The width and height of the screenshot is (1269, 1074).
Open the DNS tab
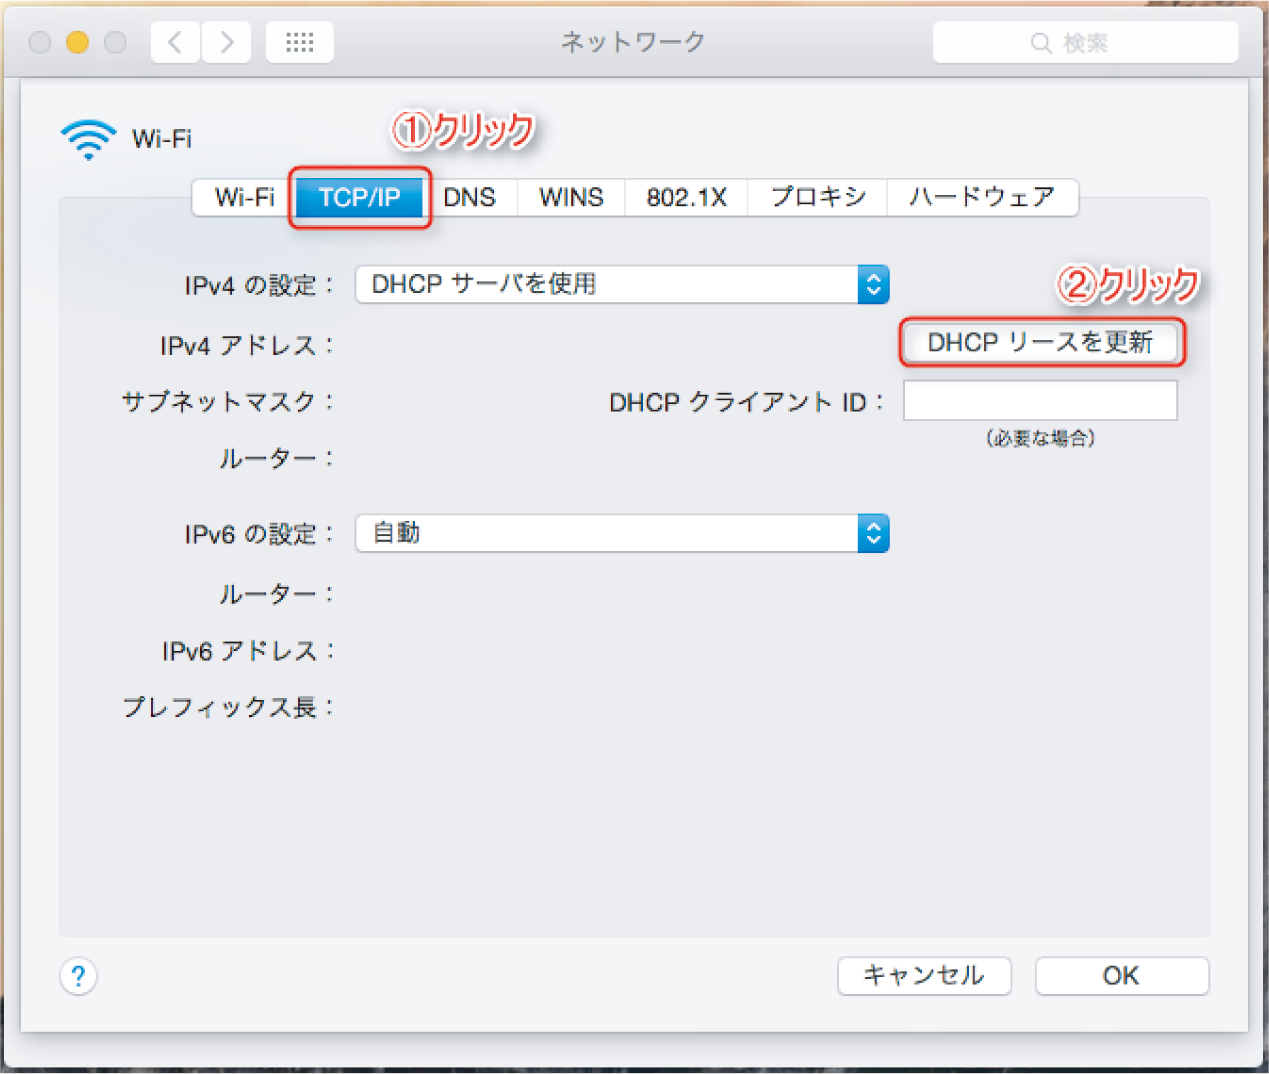coord(469,197)
